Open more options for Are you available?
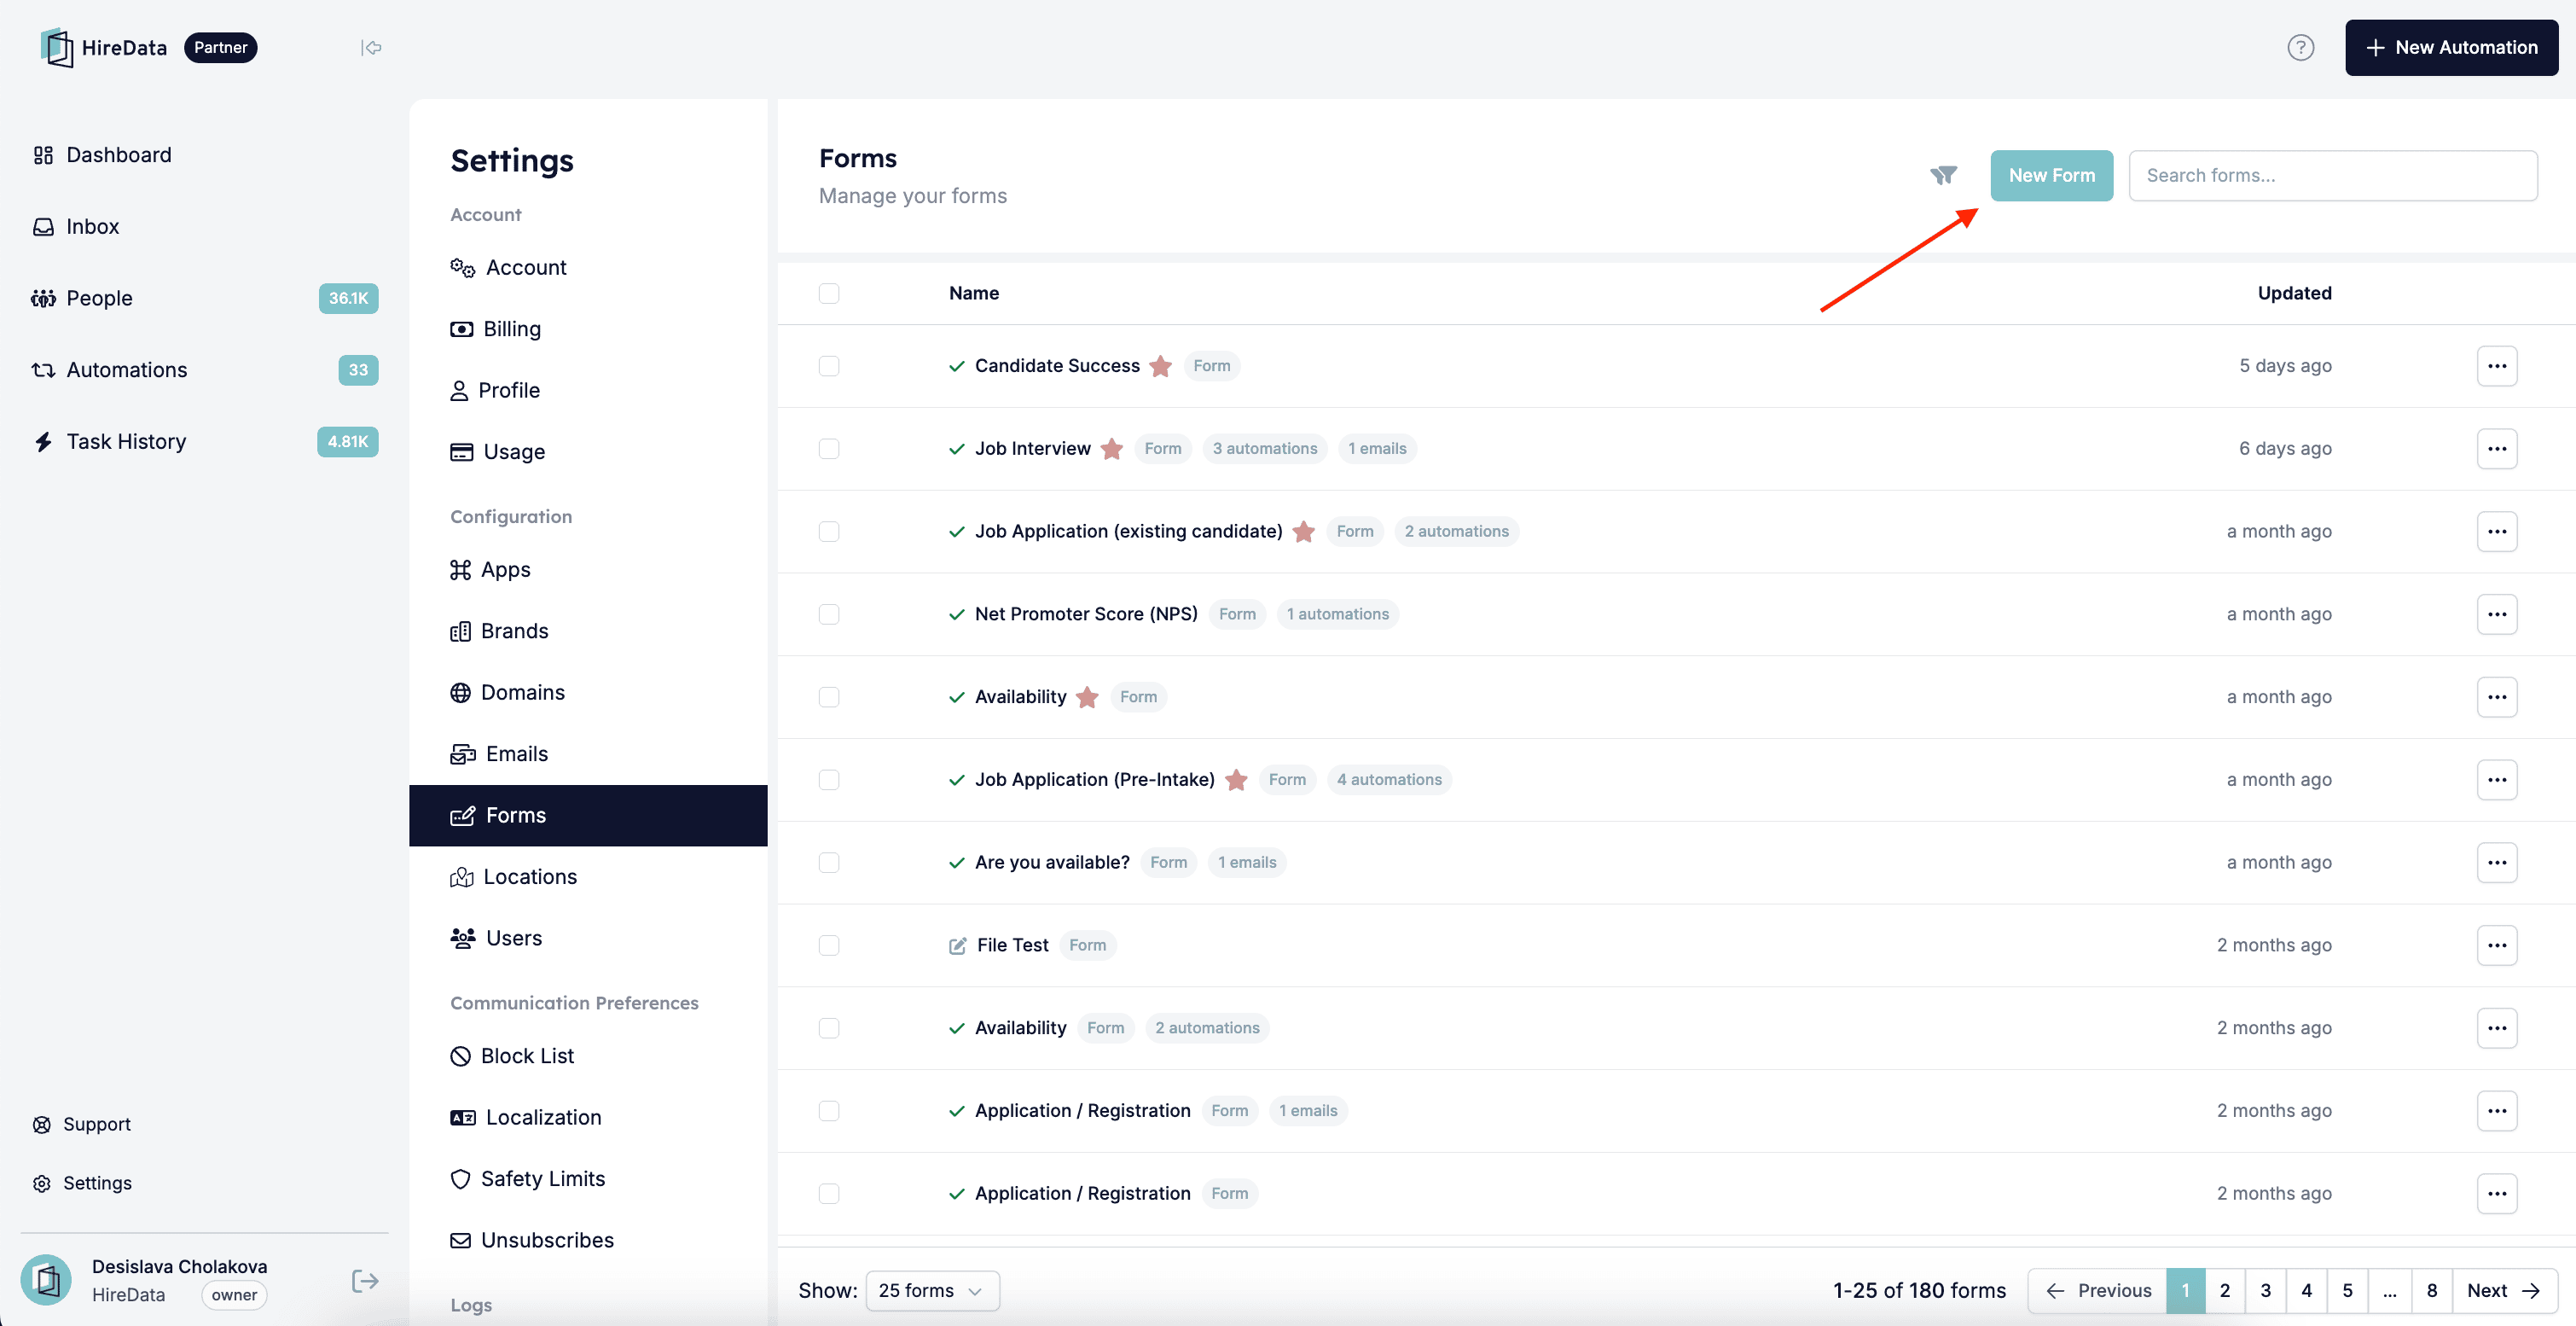Screen dimensions: 2576x1326 coord(2496,863)
